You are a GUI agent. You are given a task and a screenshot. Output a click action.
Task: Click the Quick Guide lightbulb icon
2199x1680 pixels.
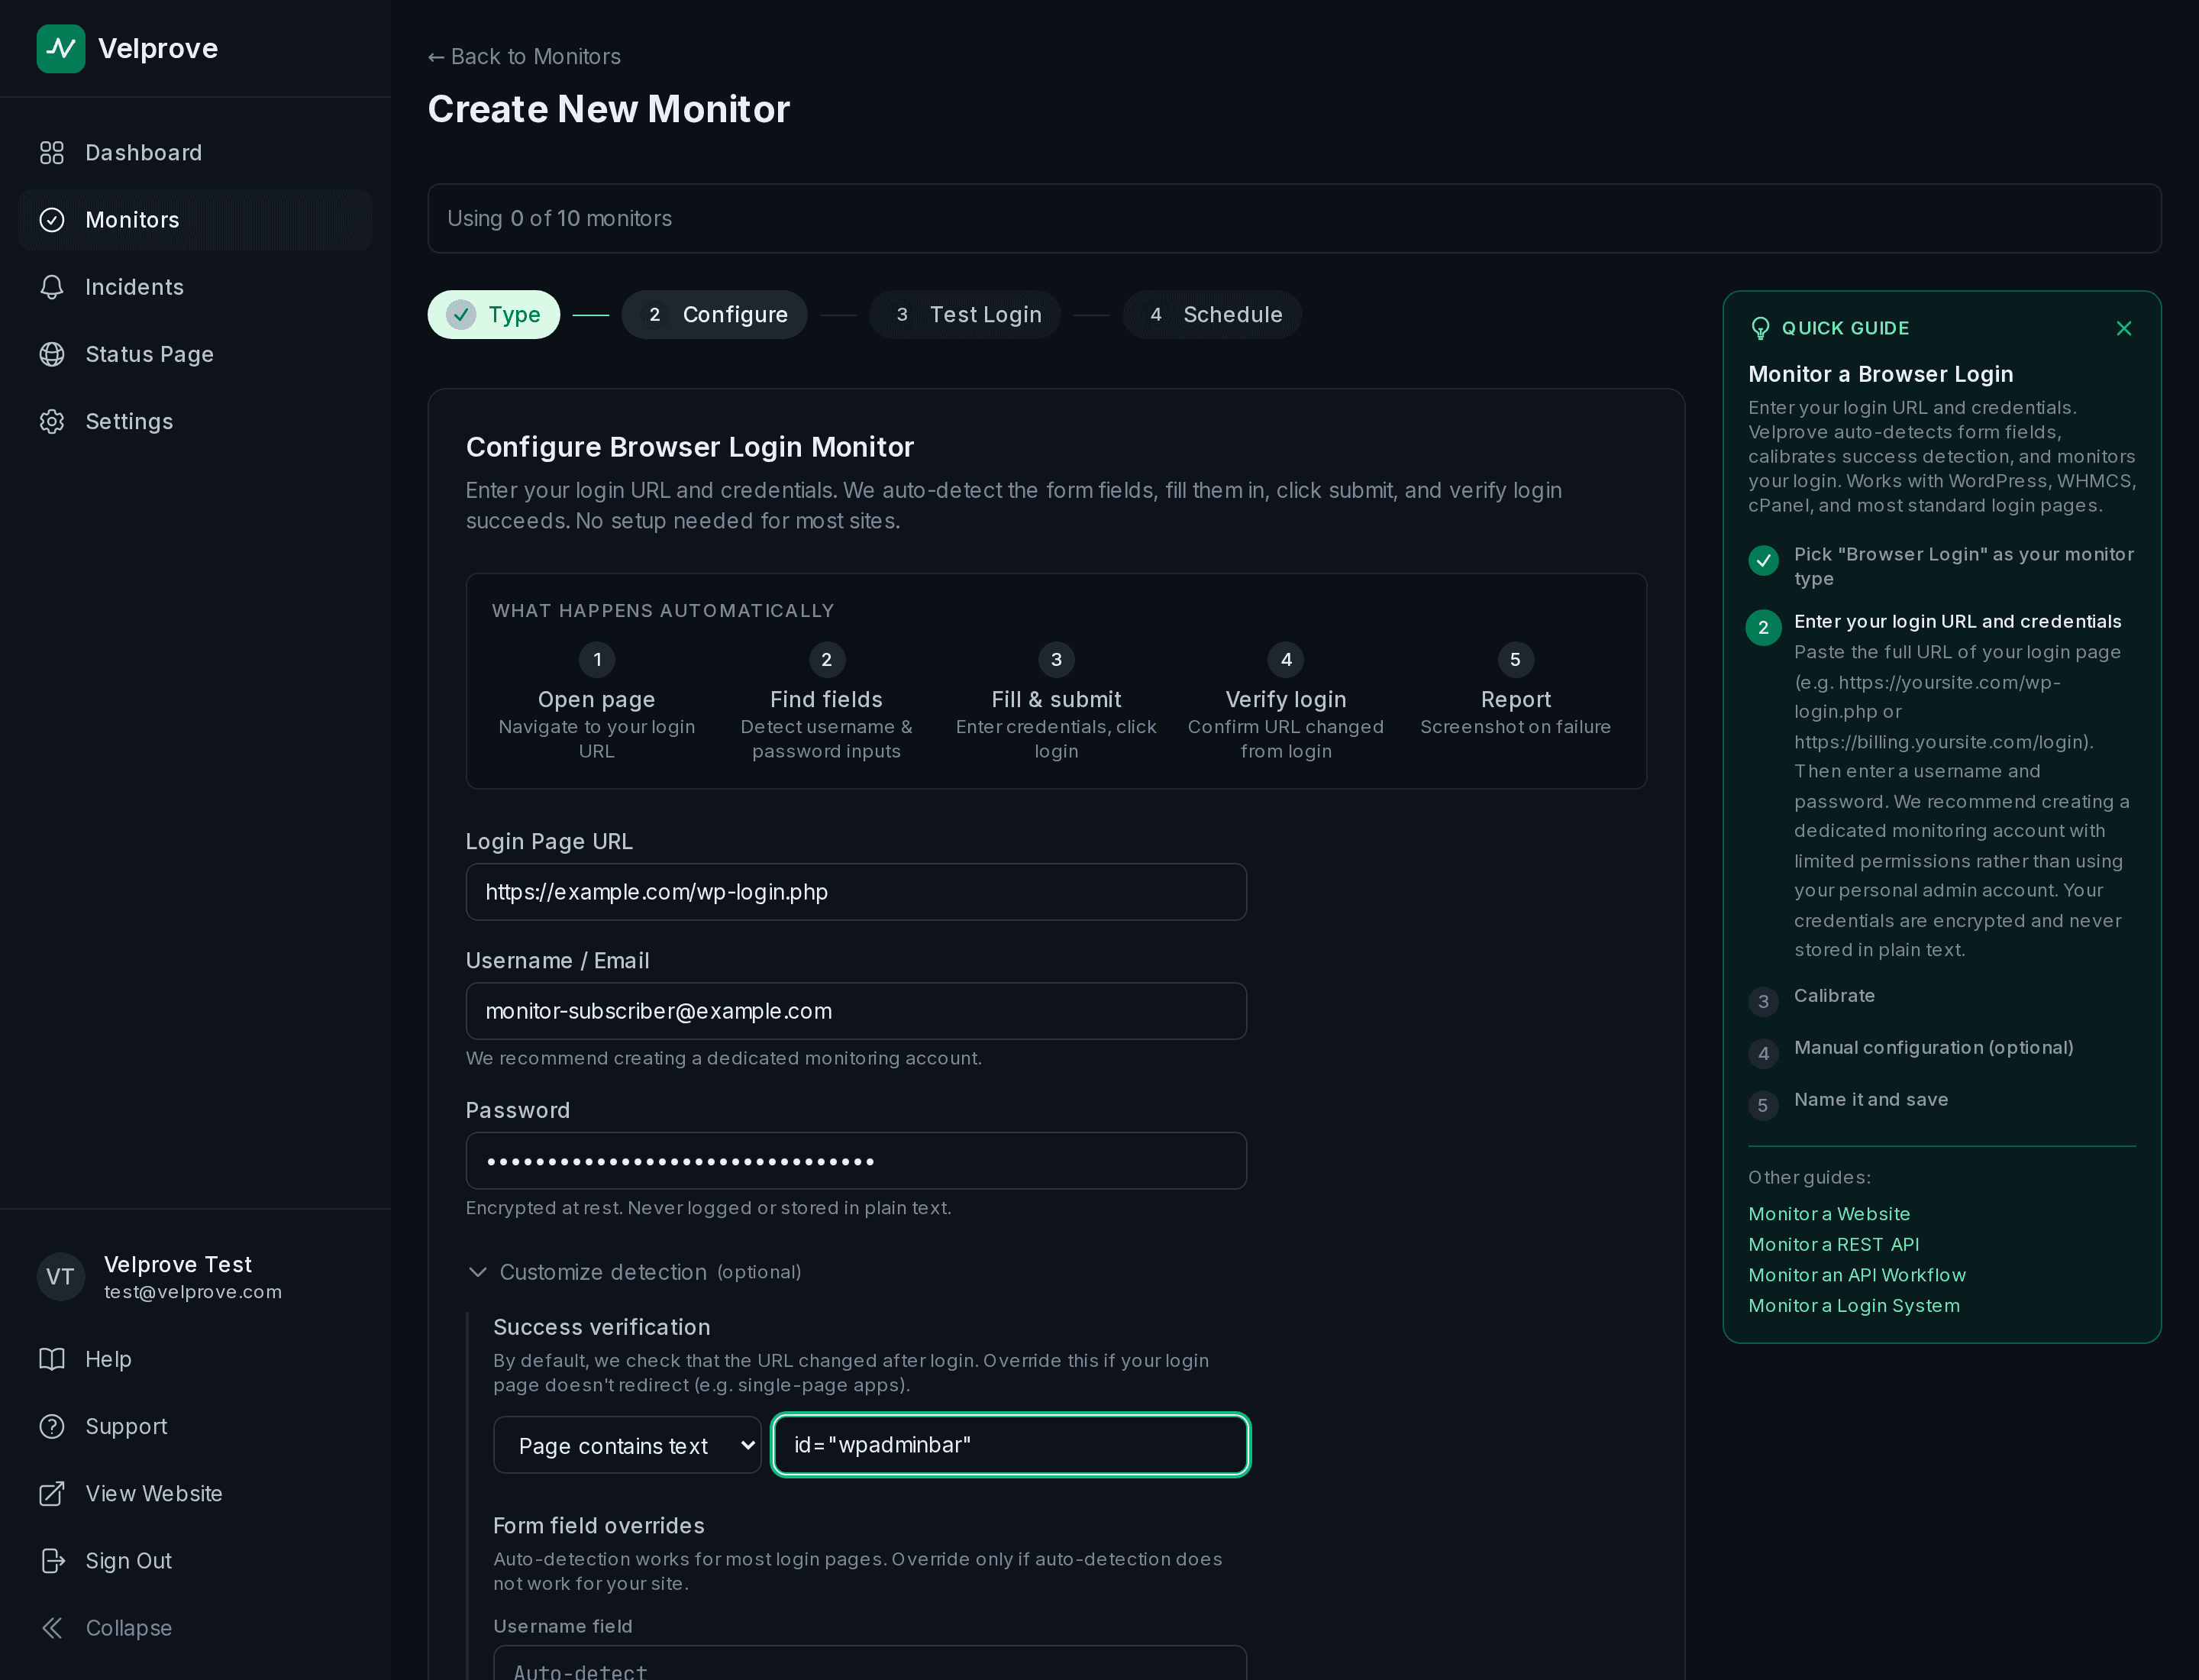[1760, 328]
